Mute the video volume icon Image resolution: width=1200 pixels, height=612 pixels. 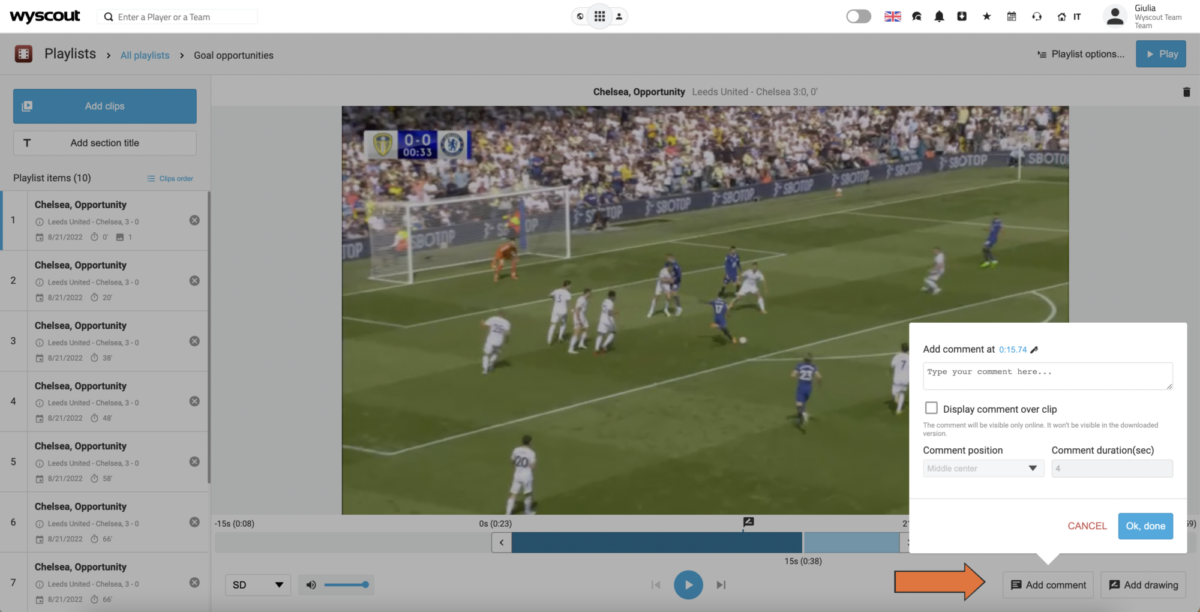click(310, 584)
